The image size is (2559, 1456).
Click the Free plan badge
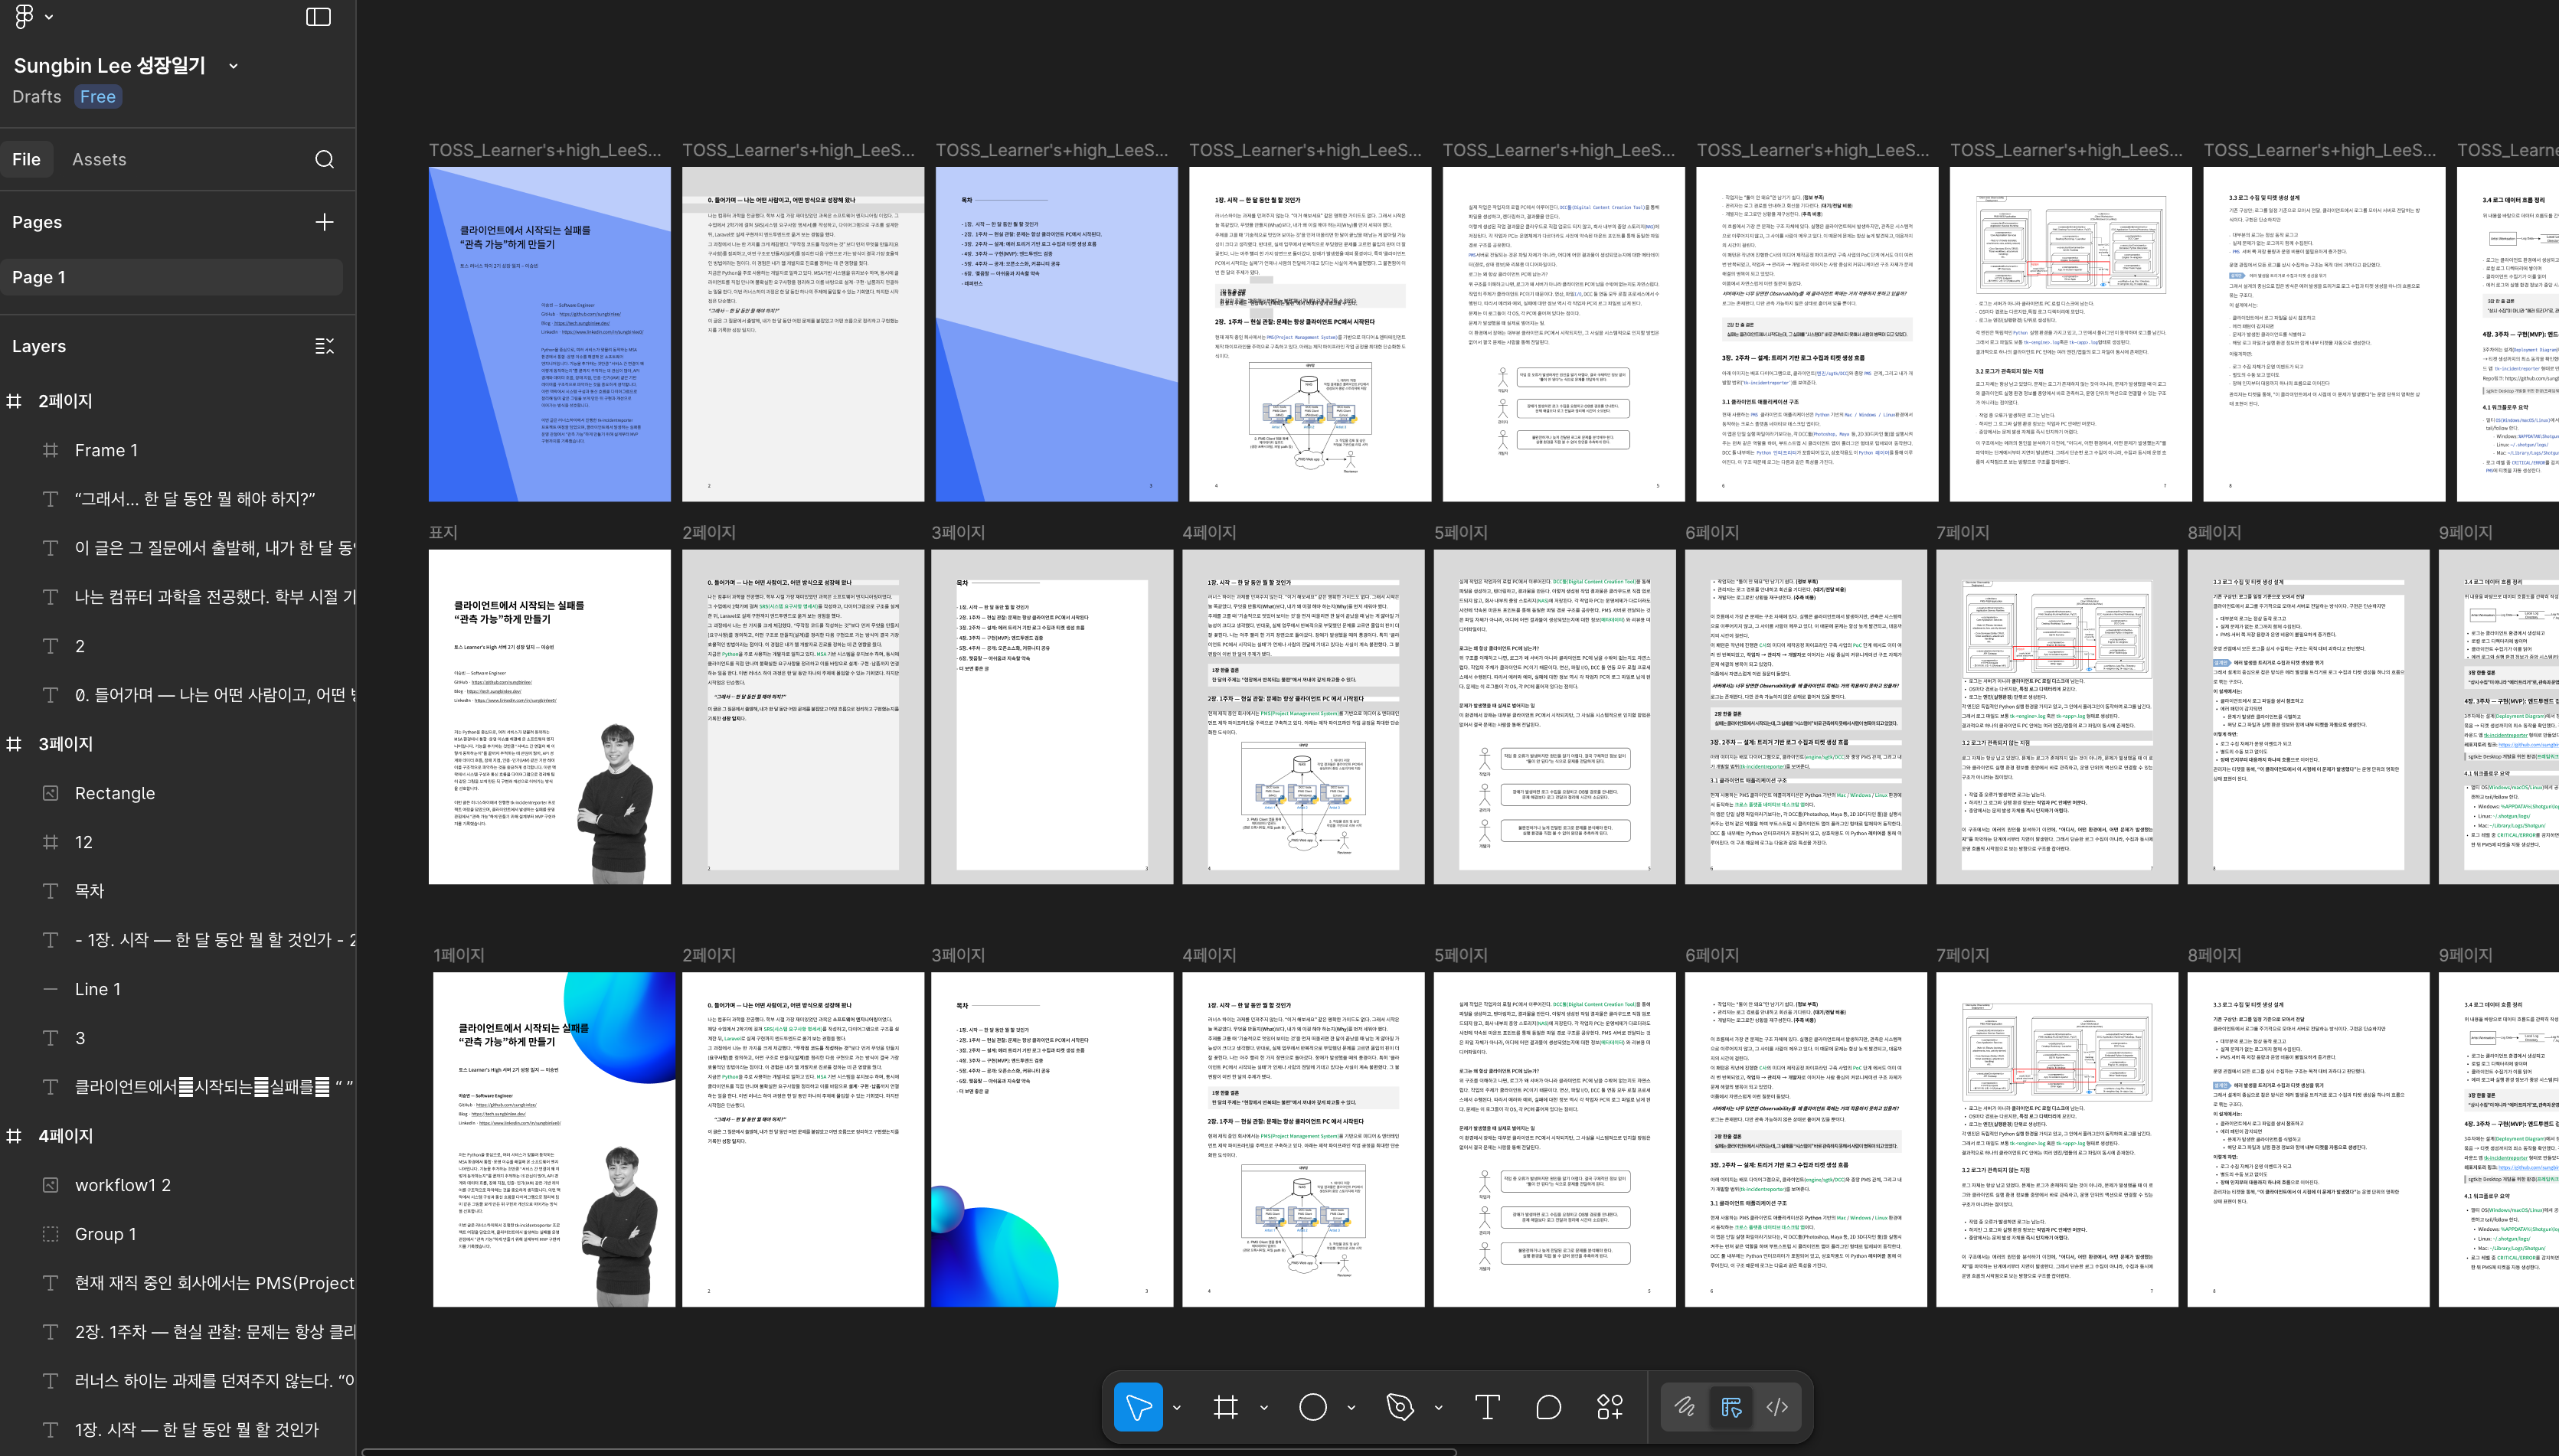pos(98,96)
